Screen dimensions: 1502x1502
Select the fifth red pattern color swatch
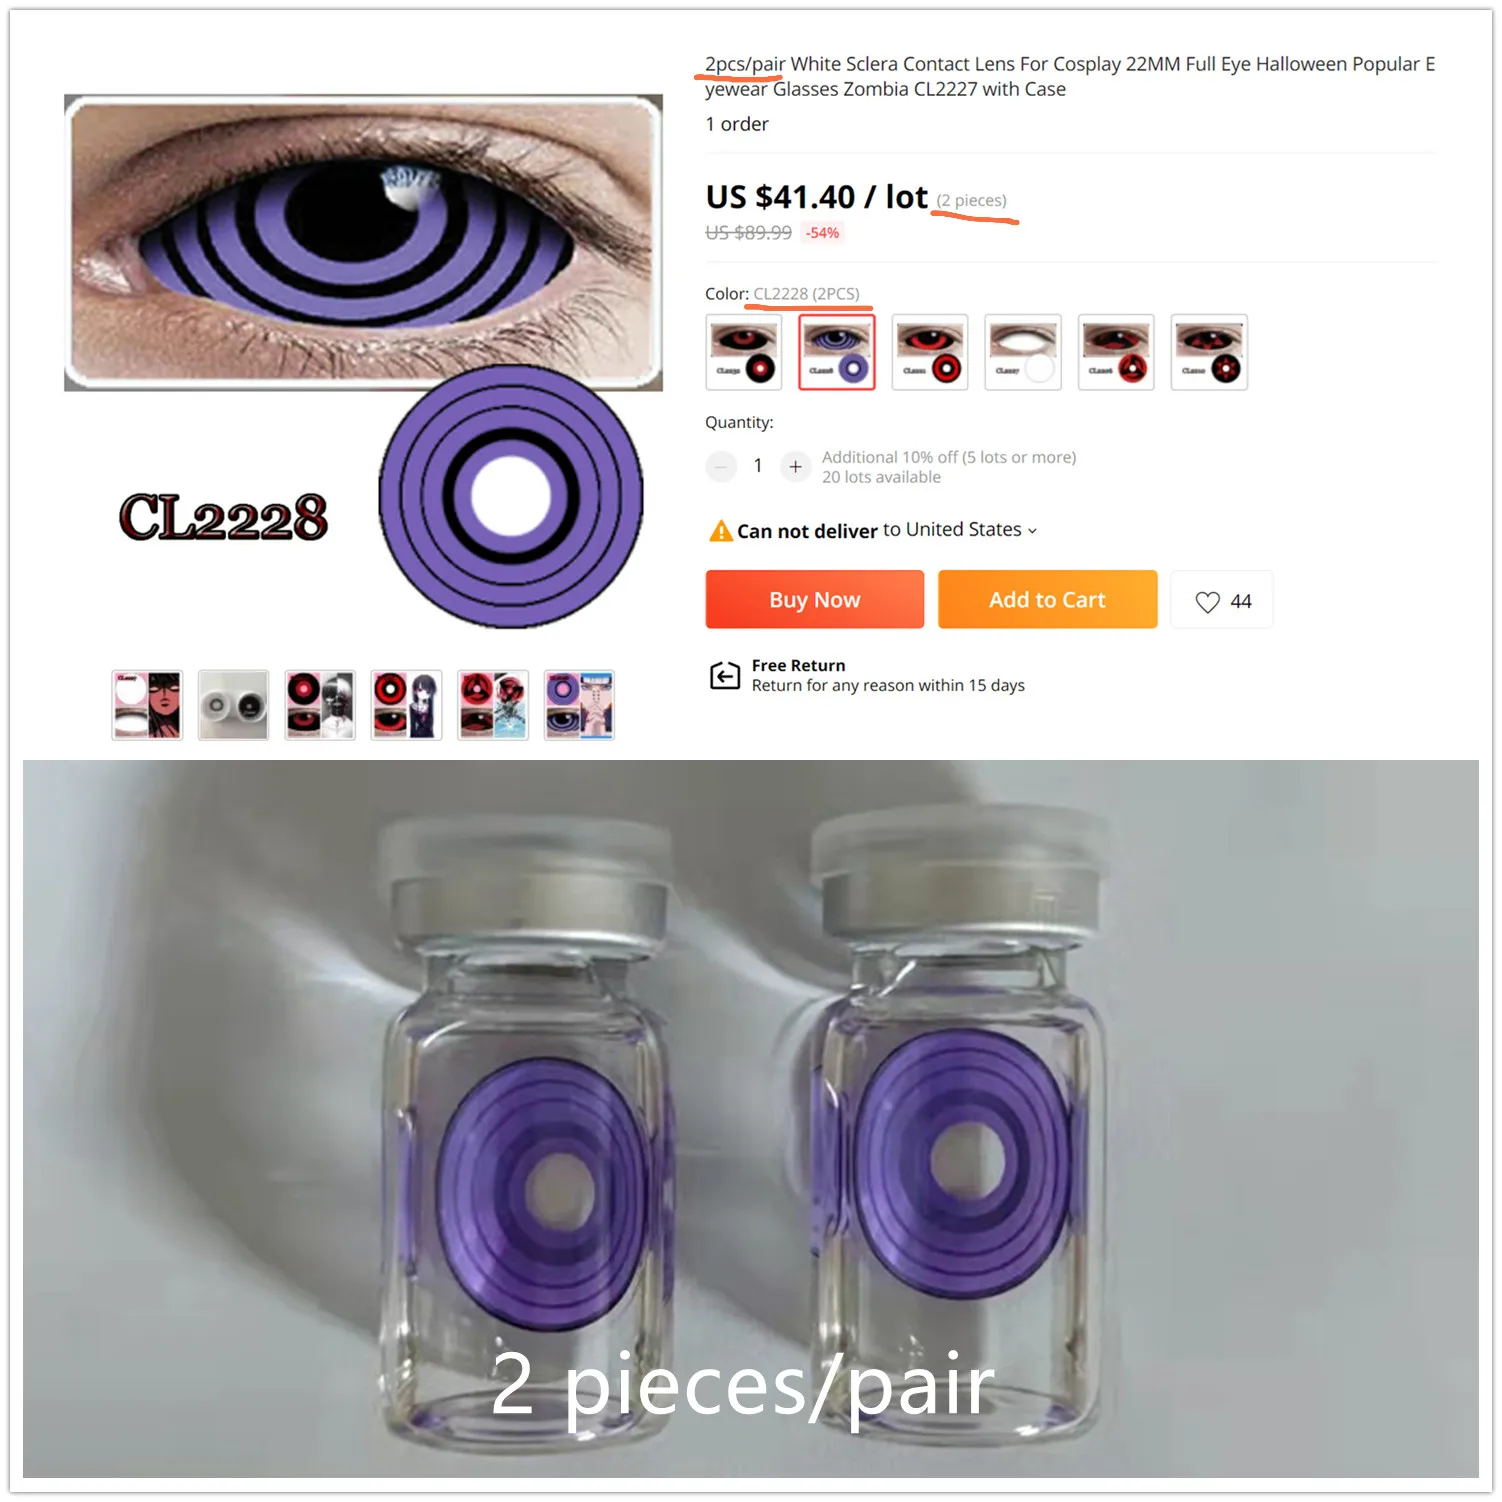(1116, 352)
